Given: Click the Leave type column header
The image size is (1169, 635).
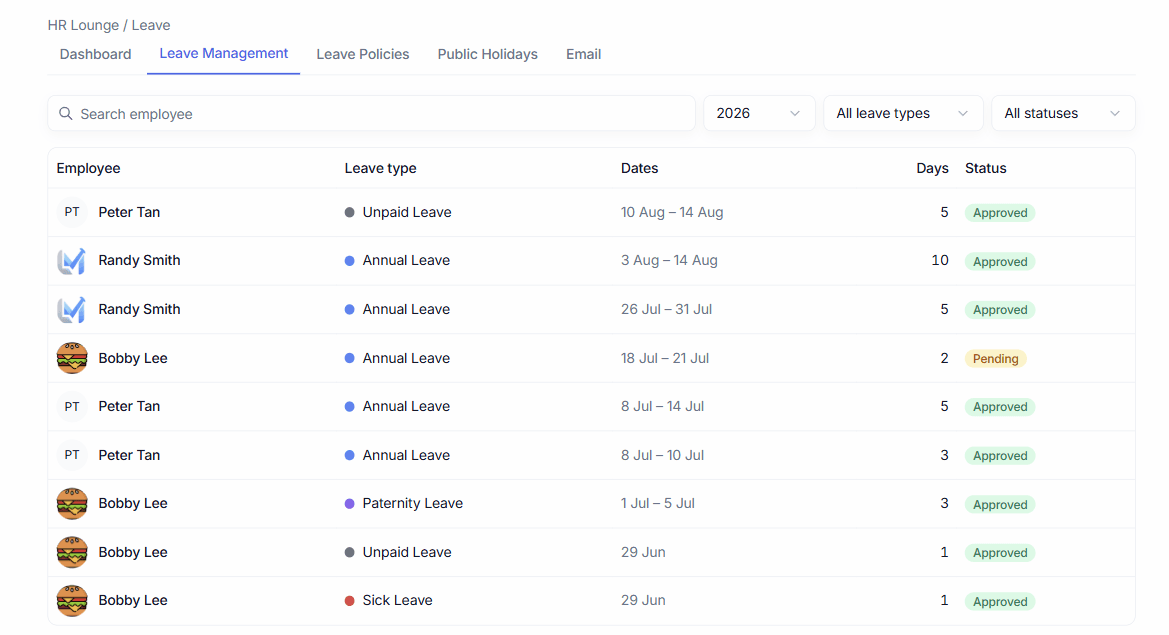Looking at the screenshot, I should 380,168.
